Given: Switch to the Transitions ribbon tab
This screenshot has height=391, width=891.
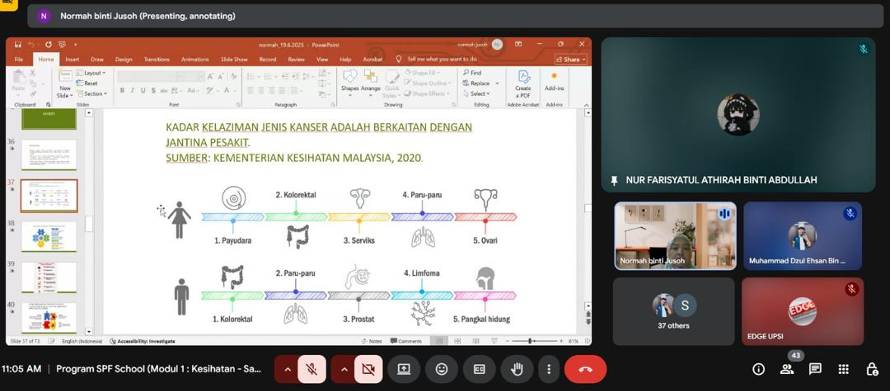Looking at the screenshot, I should [x=157, y=59].
